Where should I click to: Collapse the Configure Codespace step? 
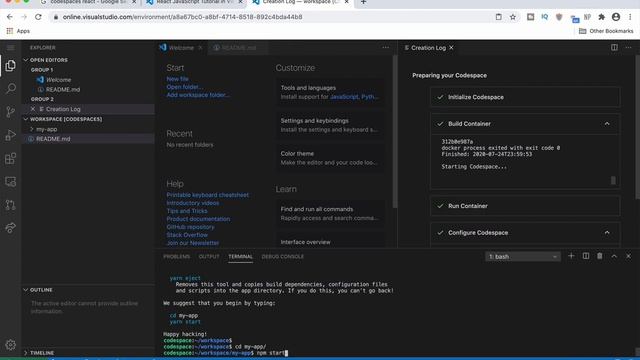607,233
